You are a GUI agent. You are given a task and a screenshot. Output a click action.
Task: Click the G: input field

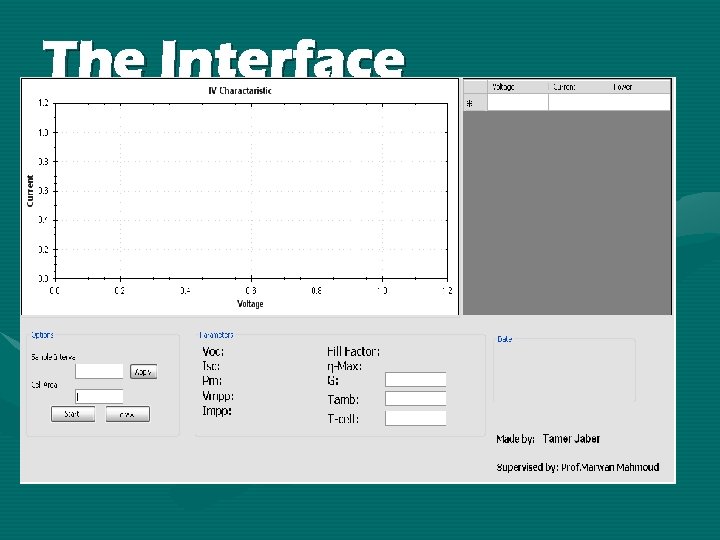click(416, 380)
